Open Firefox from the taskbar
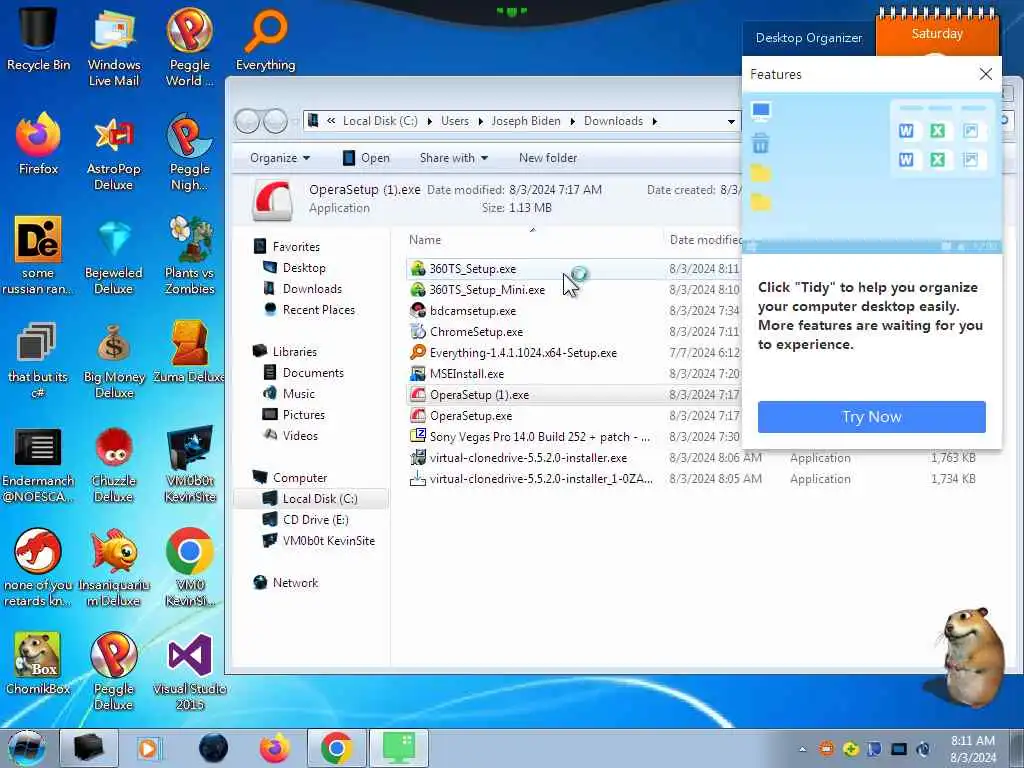 [x=275, y=748]
